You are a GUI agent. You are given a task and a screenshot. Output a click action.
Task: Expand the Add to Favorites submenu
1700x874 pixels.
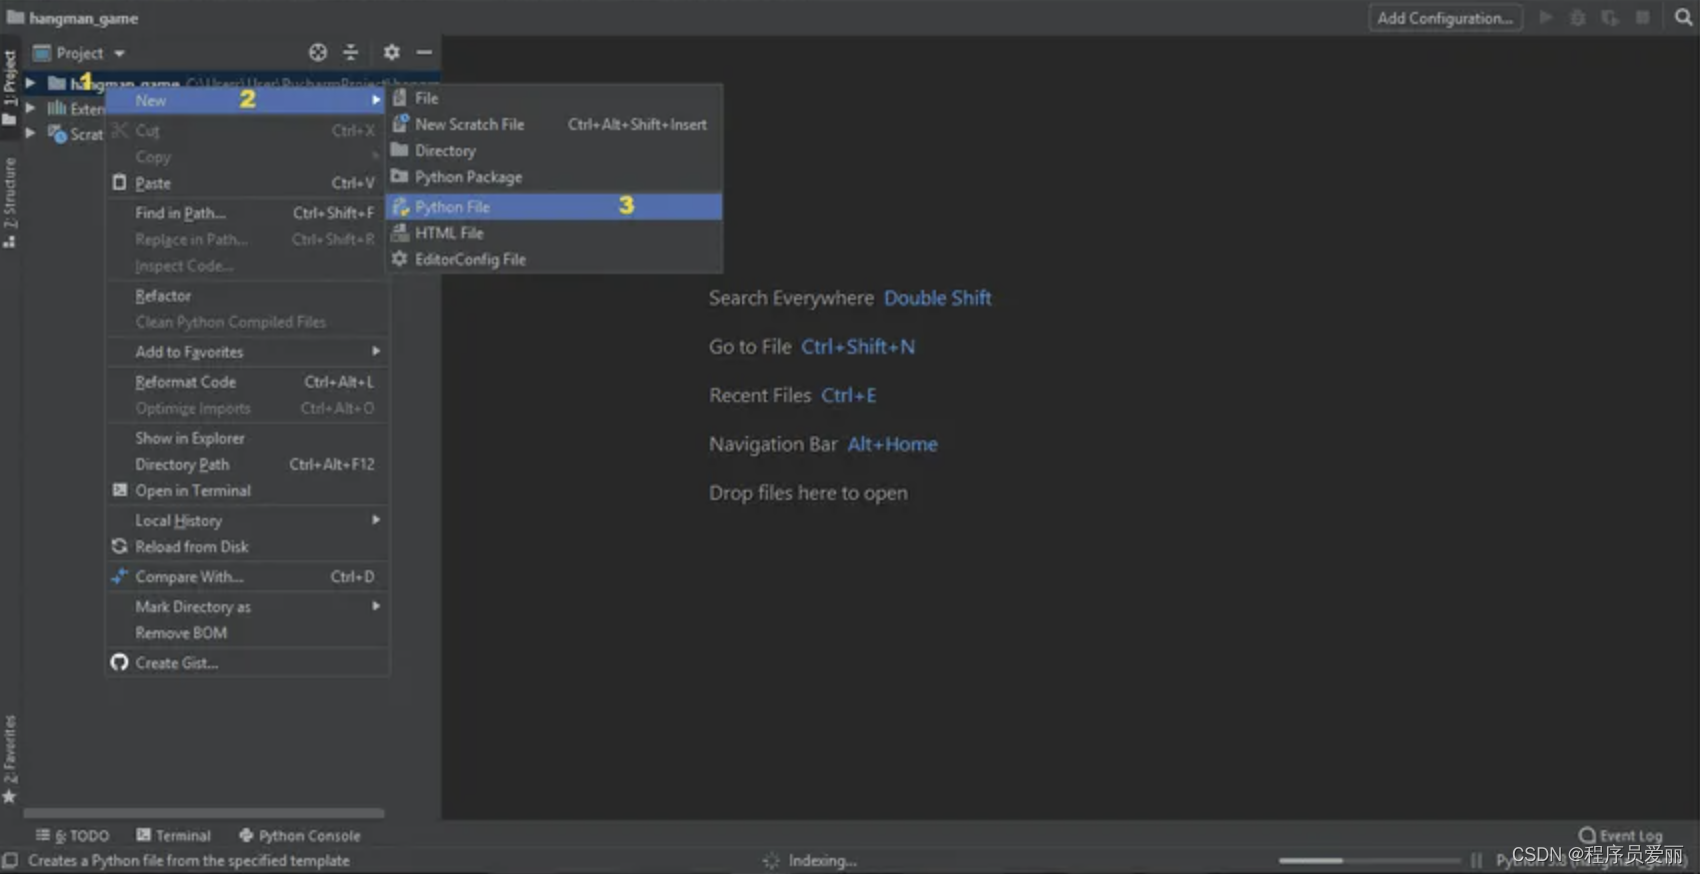(247, 352)
